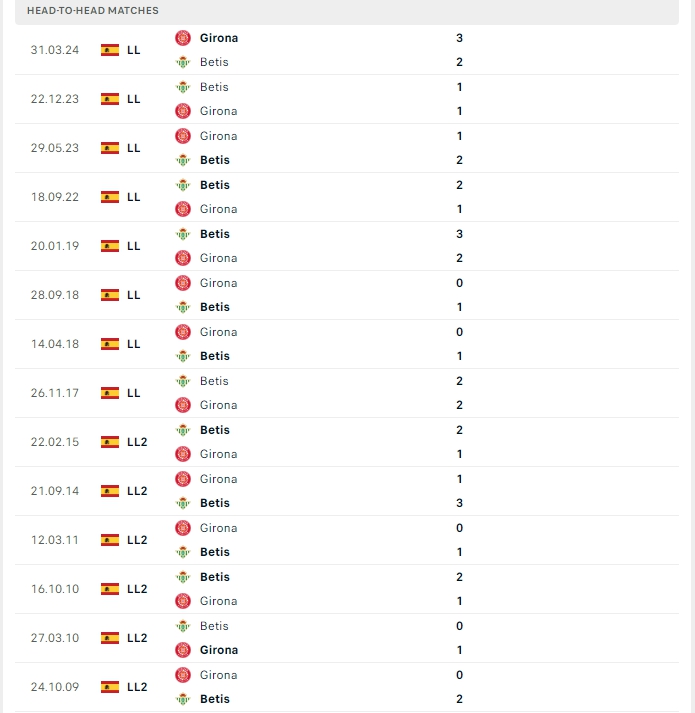Click Betis score 3 in 21.09.14 match
The image size is (695, 713).
point(459,503)
